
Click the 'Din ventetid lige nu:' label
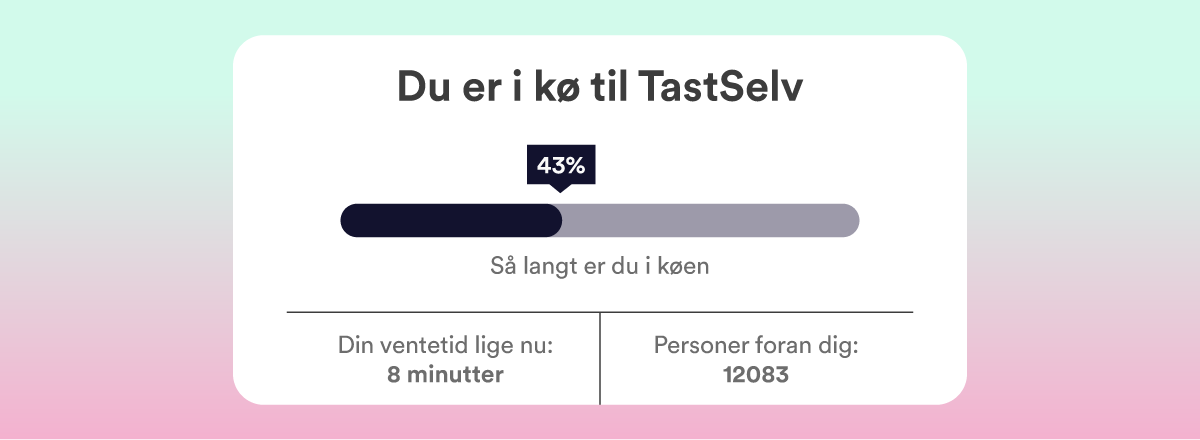[x=446, y=346]
